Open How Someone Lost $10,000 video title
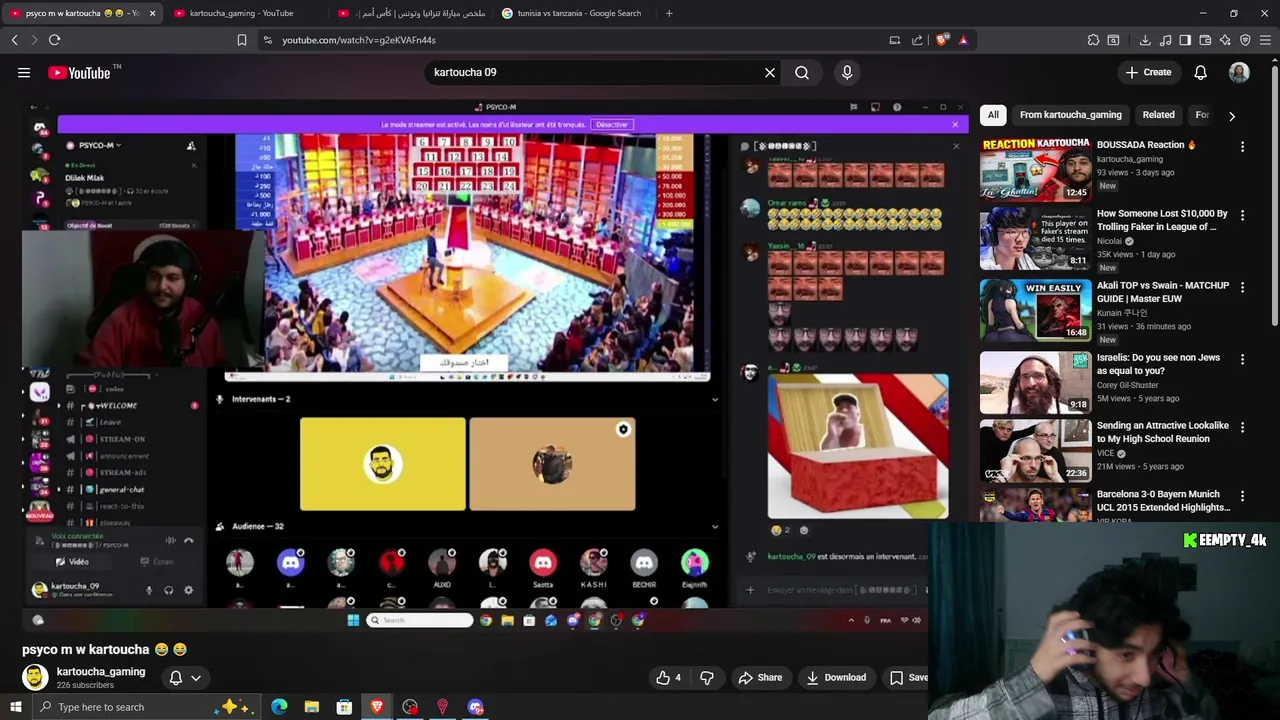 pos(1162,220)
